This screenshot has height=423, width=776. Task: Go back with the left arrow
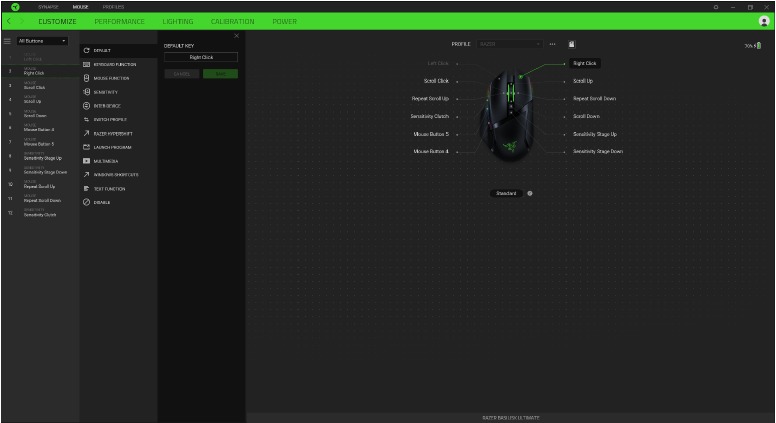9,21
